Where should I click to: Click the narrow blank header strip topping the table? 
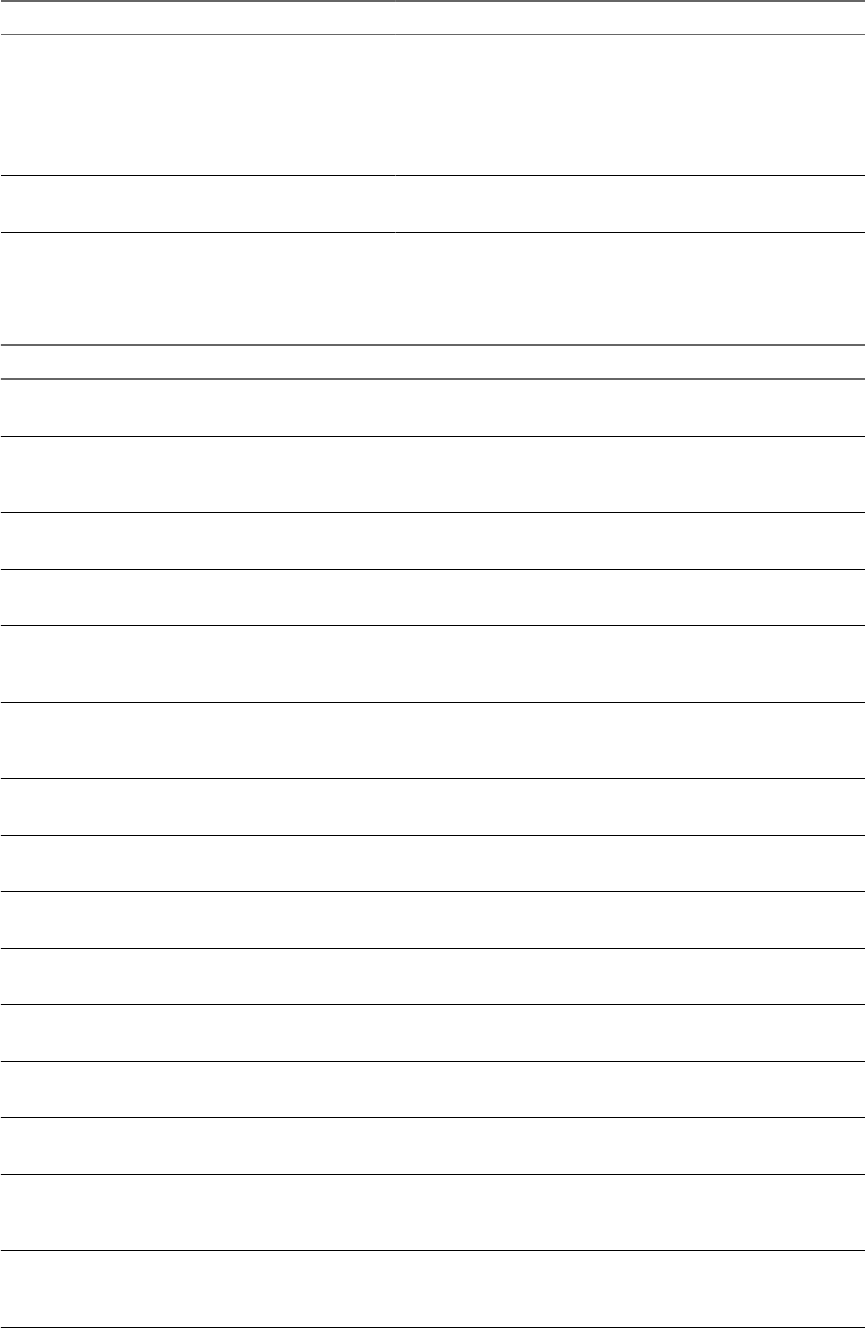coord(432,18)
